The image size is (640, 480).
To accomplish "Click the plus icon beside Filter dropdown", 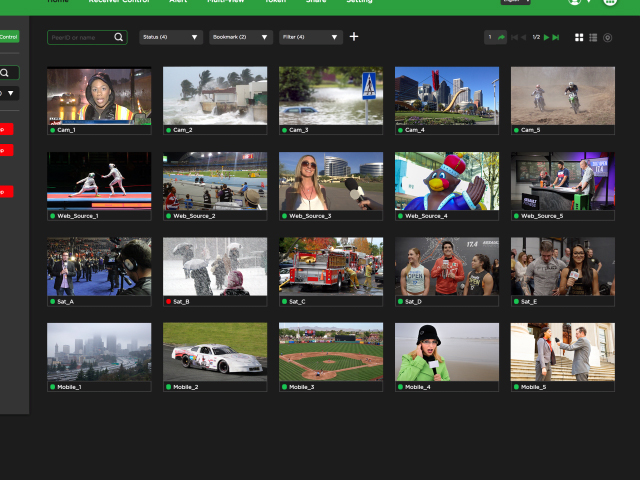I will click(x=354, y=37).
